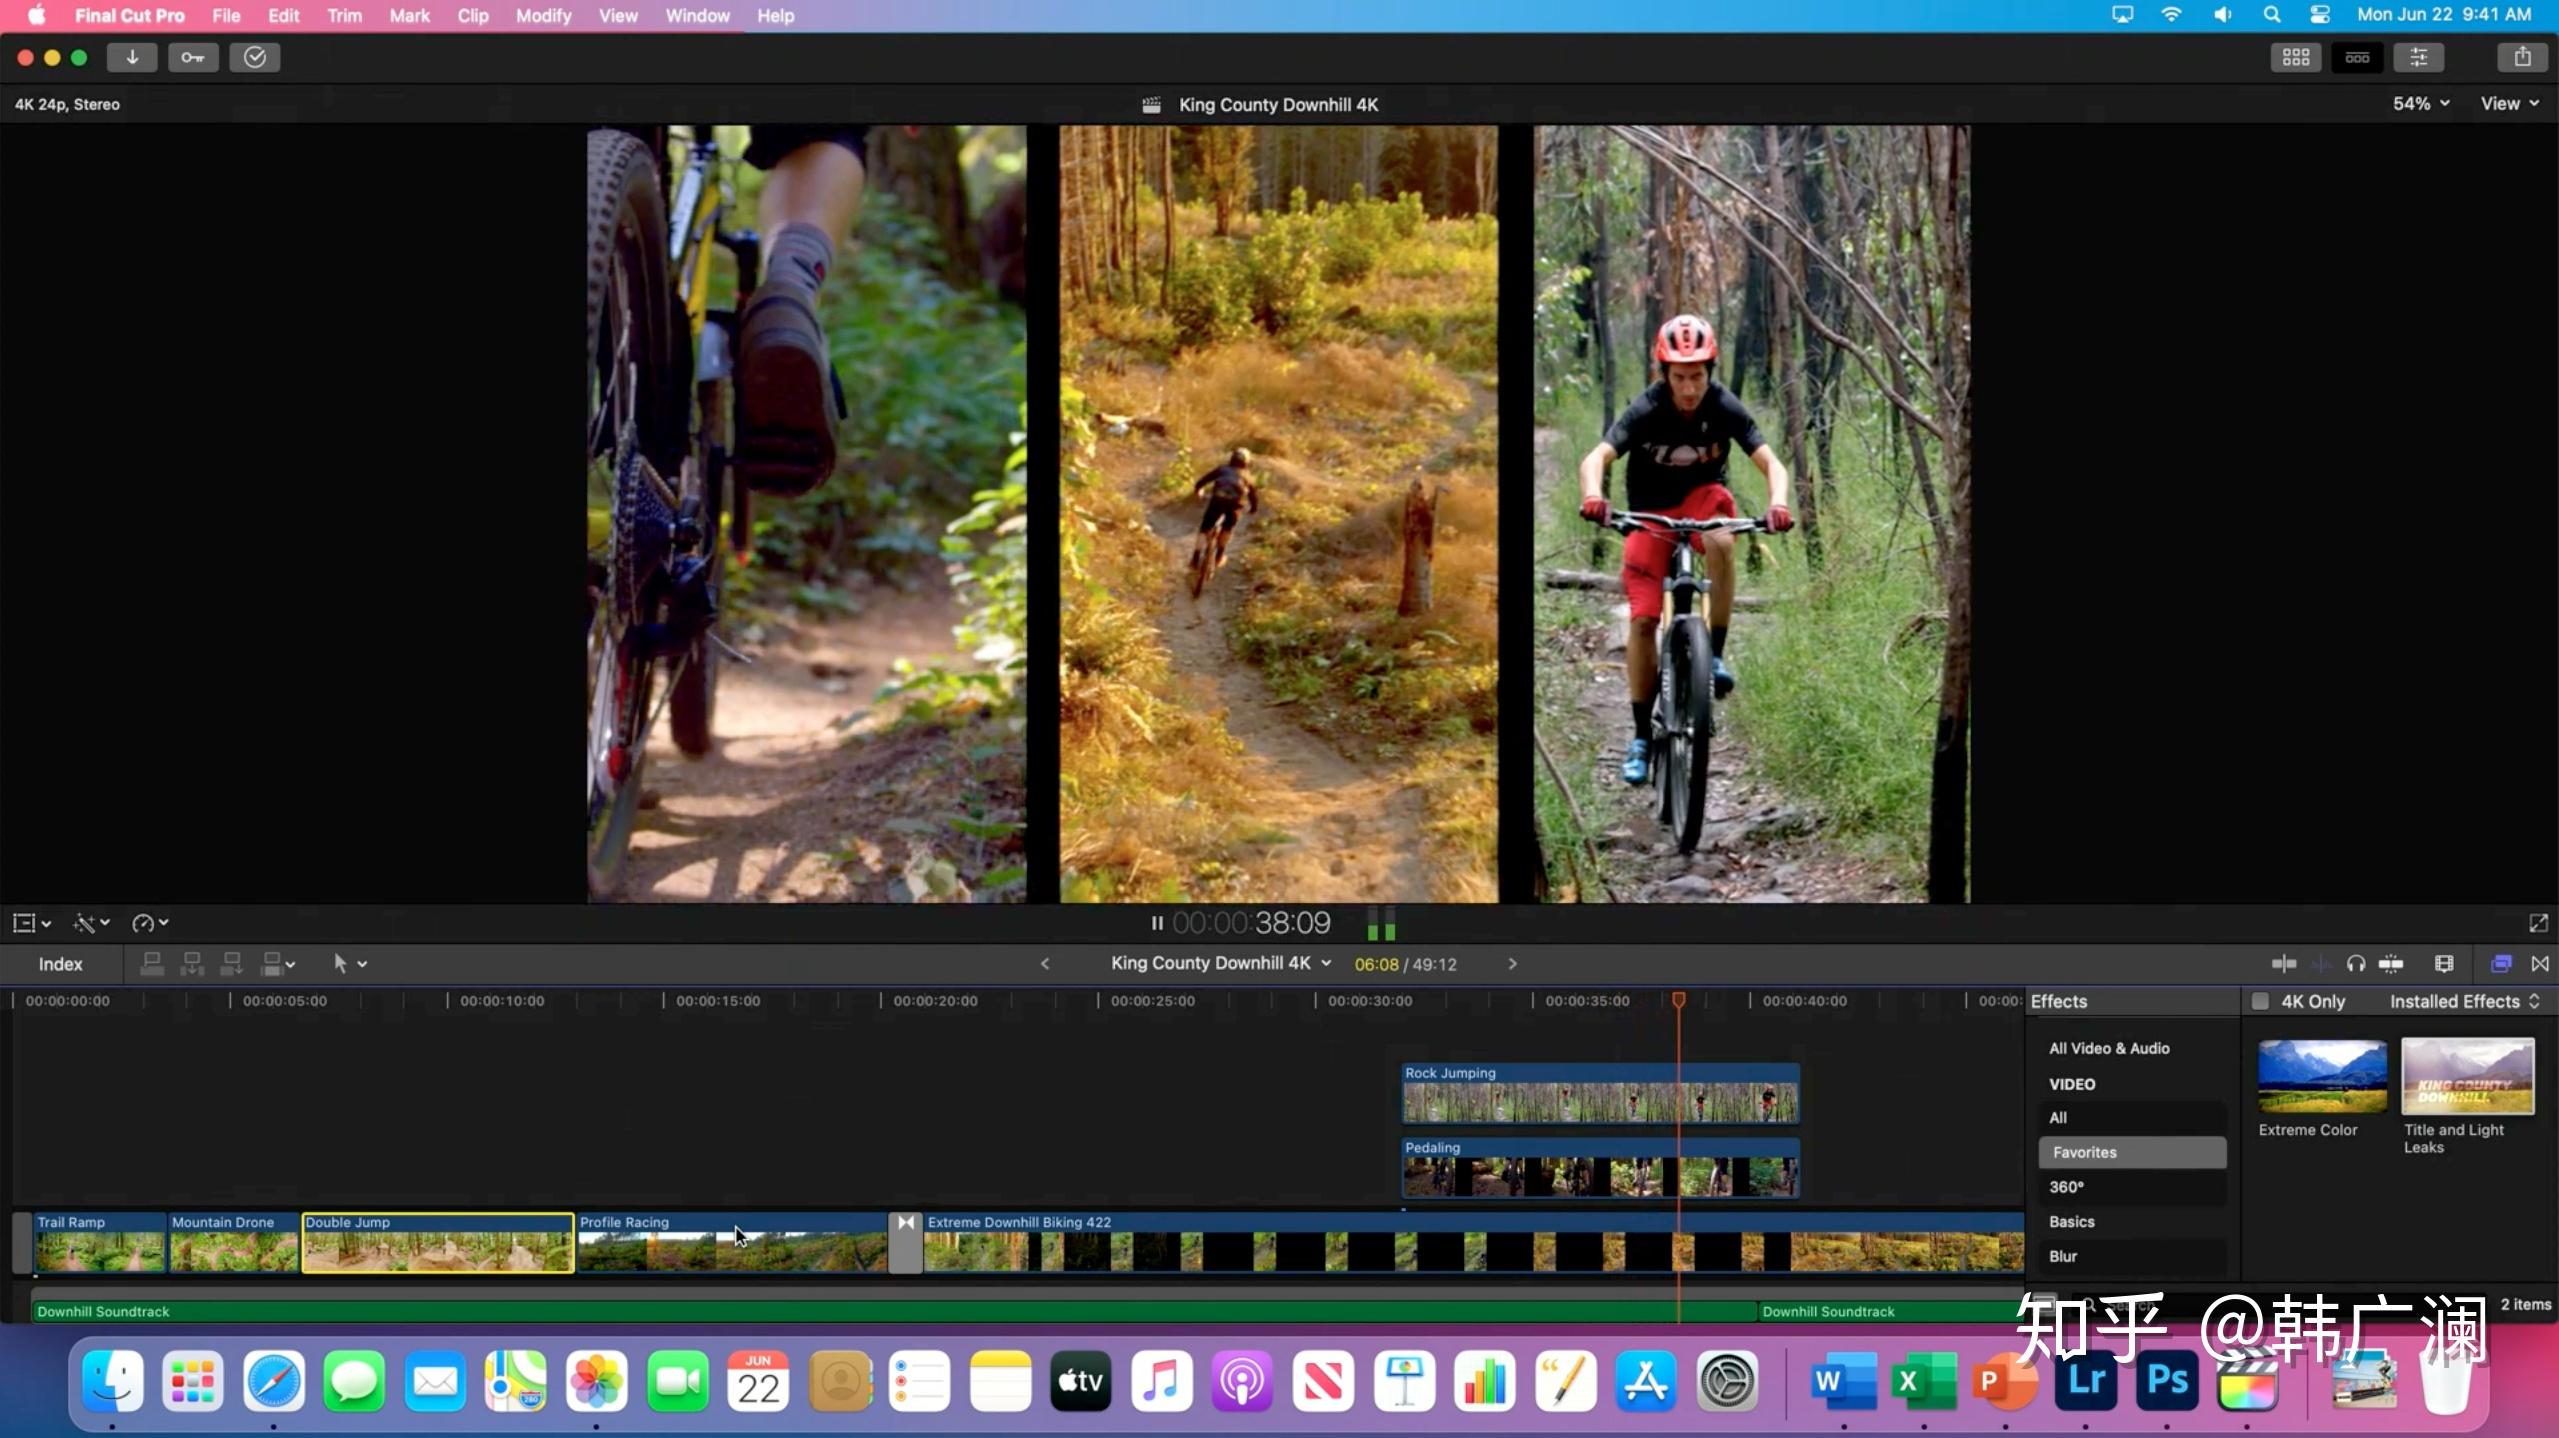Image resolution: width=2559 pixels, height=1438 pixels.
Task: Toggle the Inspector sliders button
Action: 2418,57
